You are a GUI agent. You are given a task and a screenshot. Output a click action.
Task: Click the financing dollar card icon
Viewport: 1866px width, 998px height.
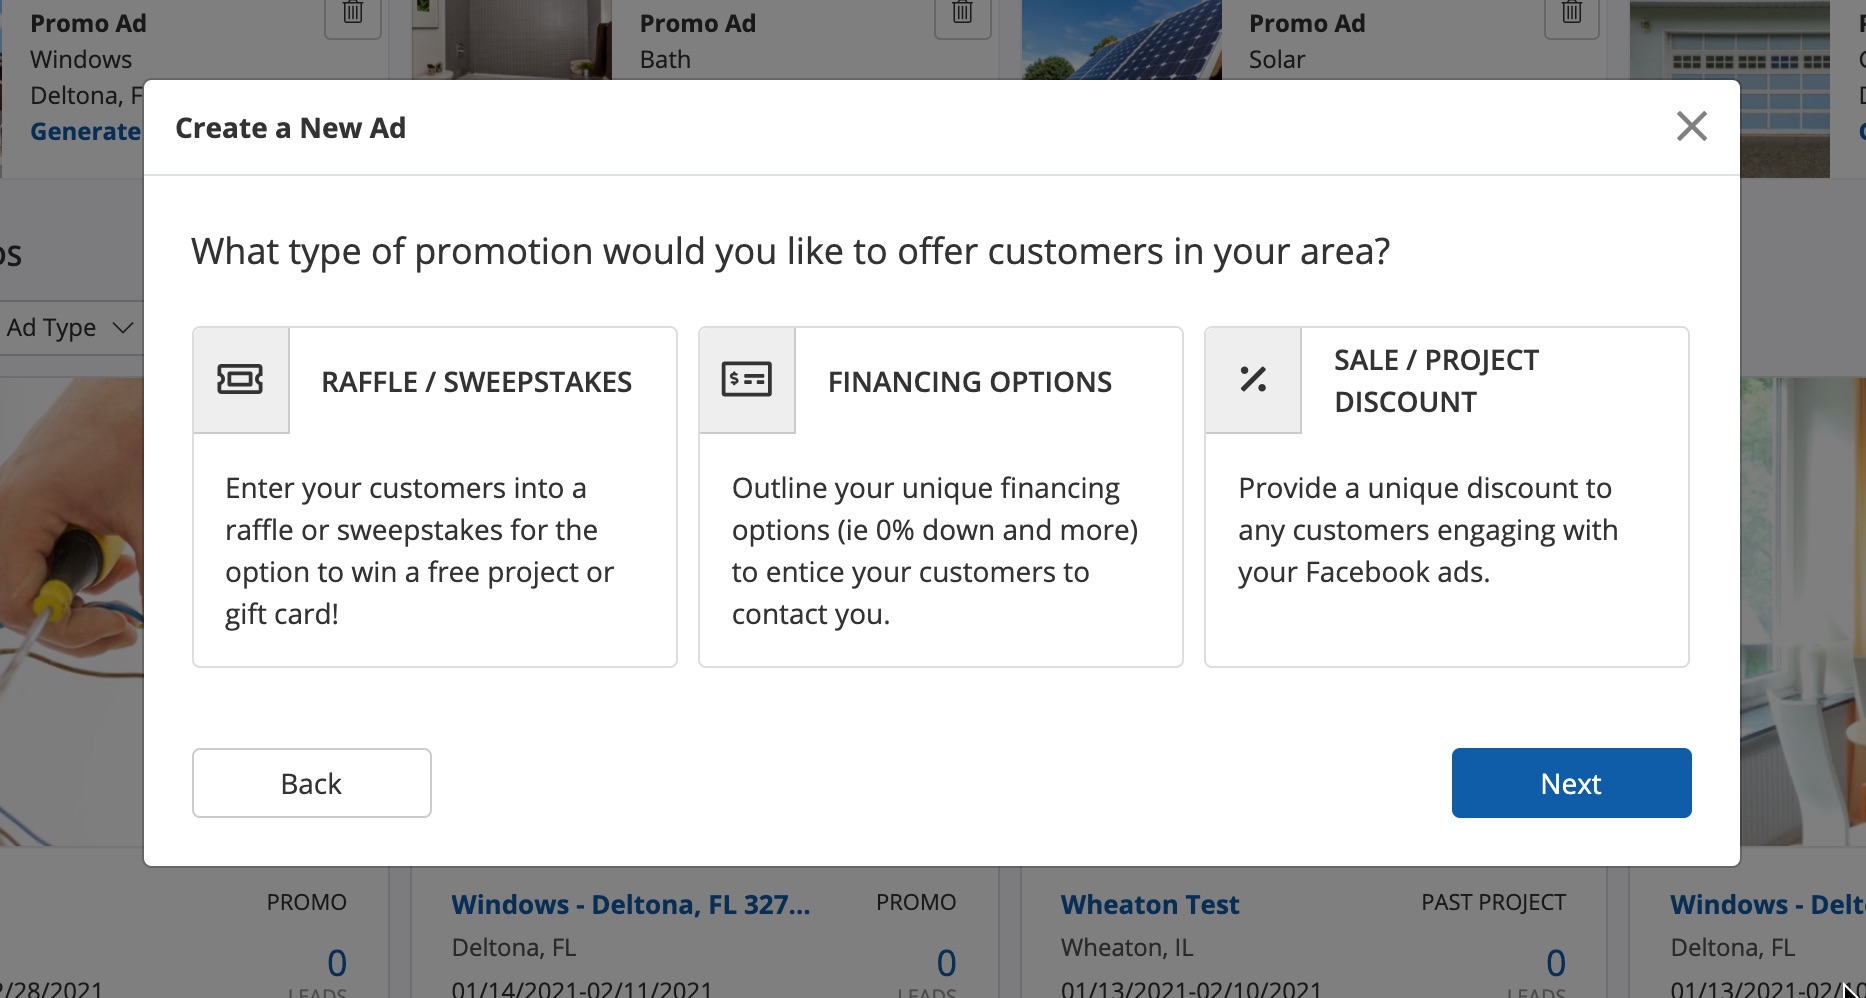746,380
